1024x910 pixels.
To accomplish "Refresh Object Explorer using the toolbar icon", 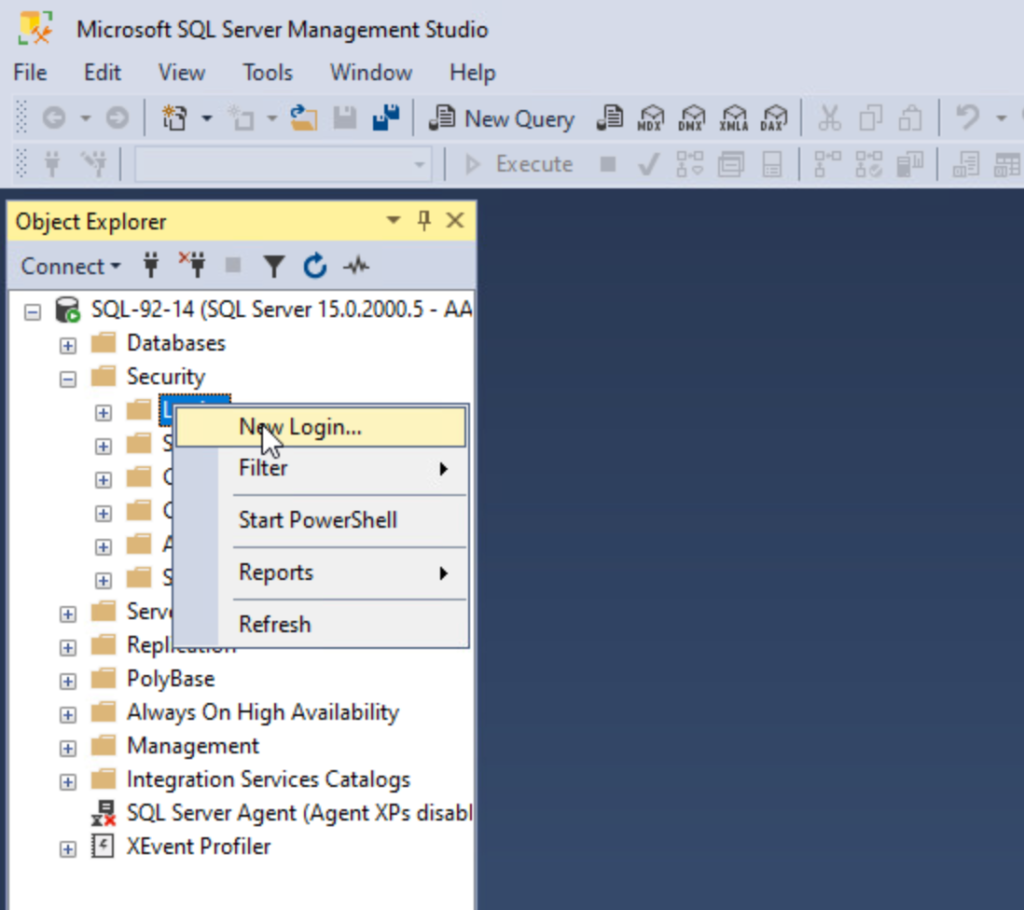I will (315, 266).
